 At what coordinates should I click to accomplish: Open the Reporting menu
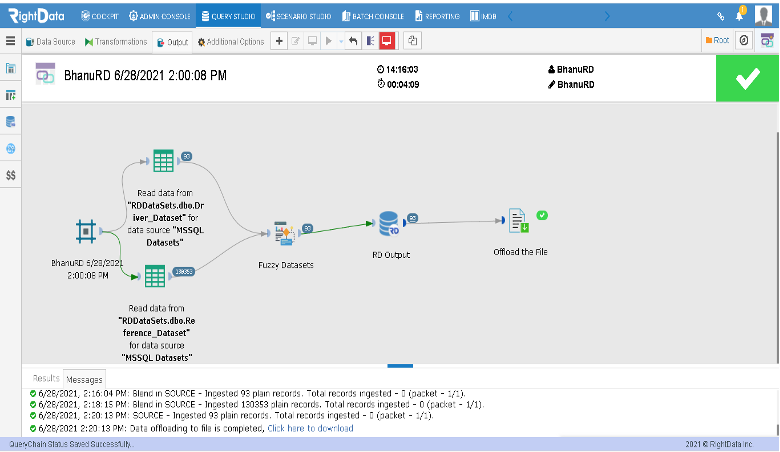point(437,16)
